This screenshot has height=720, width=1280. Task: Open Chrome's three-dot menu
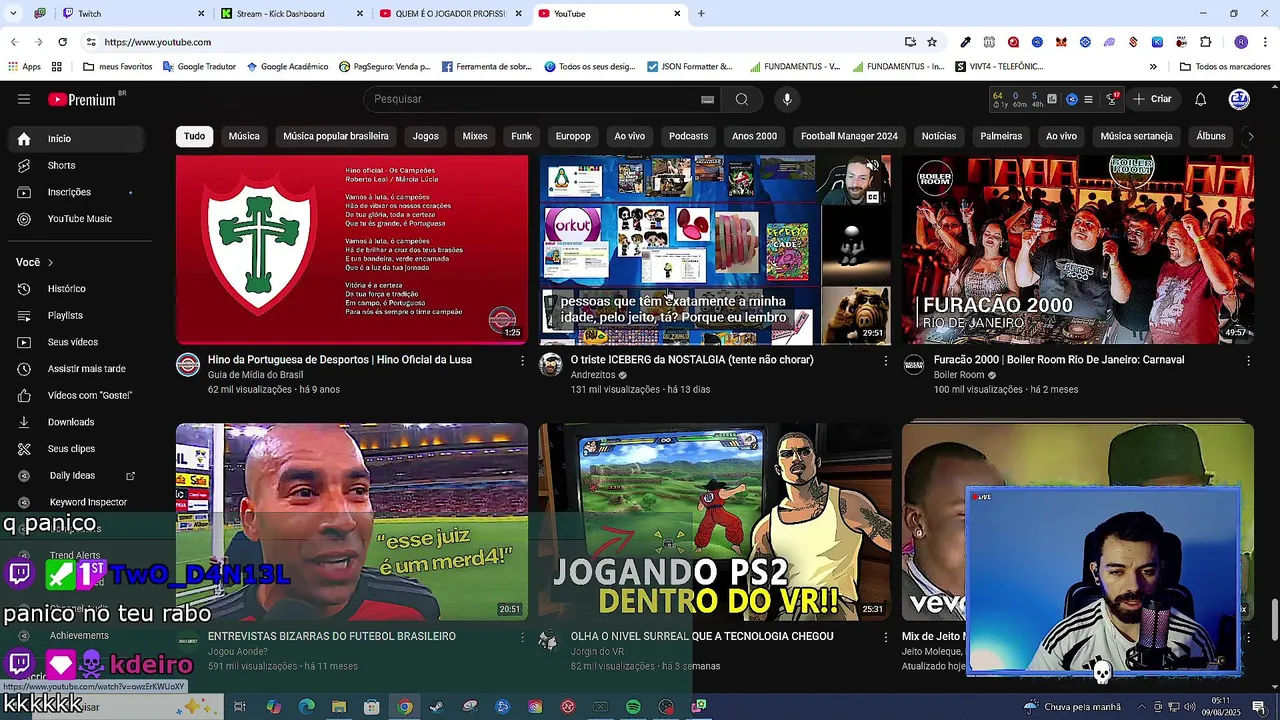pyautogui.click(x=1265, y=42)
